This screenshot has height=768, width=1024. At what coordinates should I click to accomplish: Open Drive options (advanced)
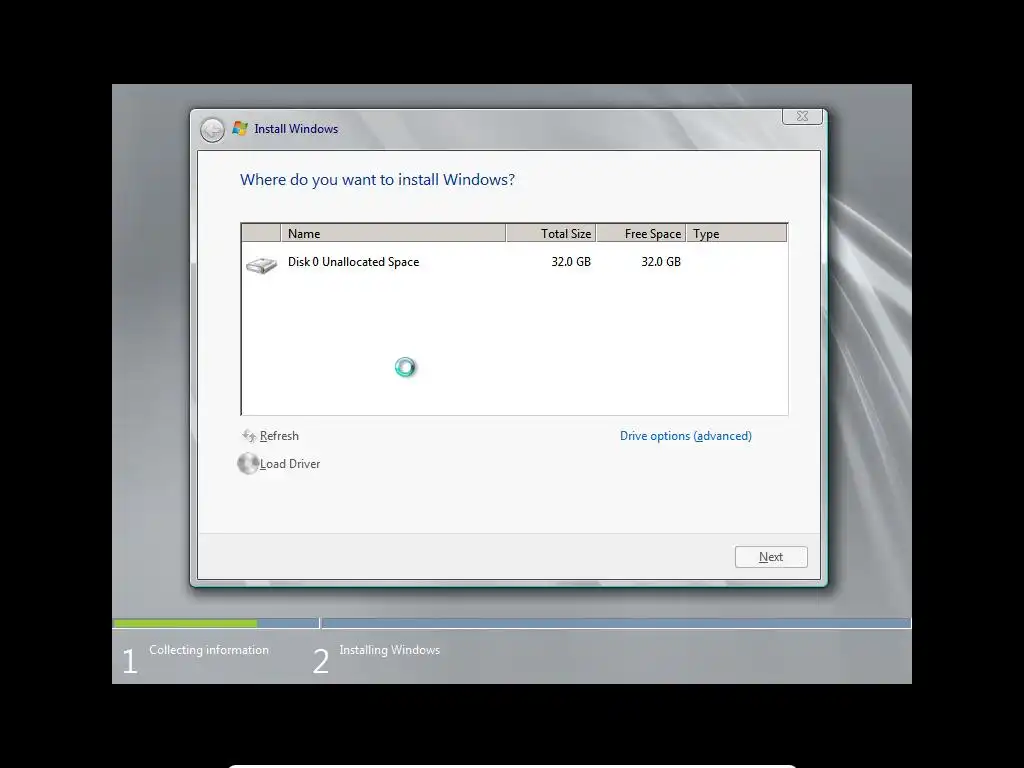[686, 436]
